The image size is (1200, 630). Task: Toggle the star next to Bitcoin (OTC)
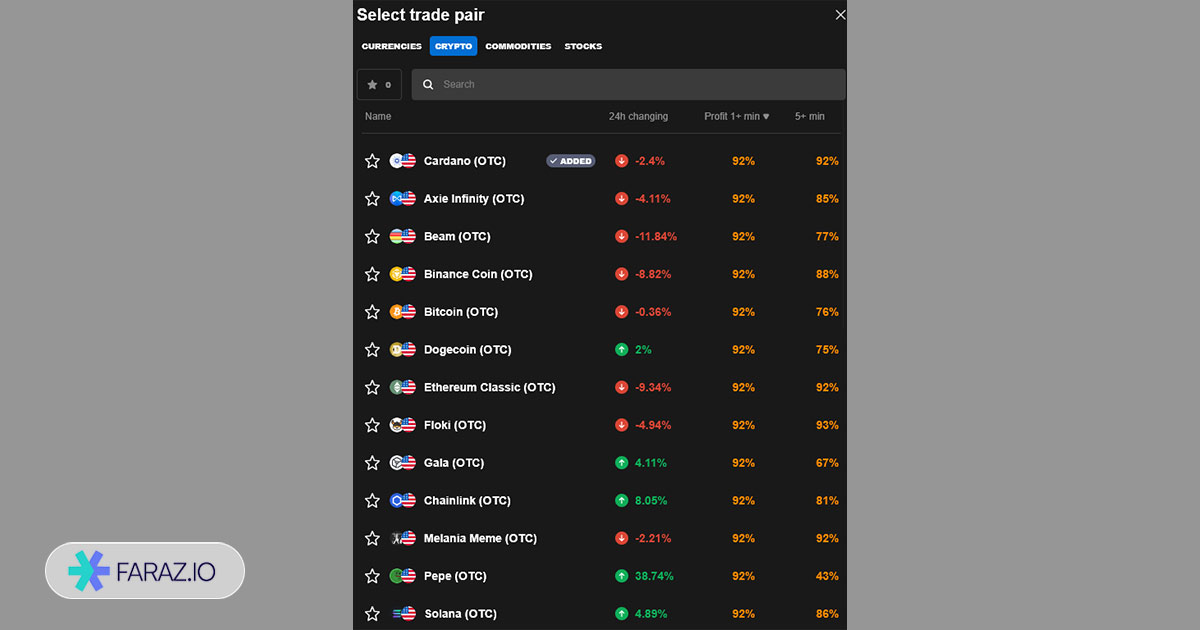pyautogui.click(x=372, y=312)
